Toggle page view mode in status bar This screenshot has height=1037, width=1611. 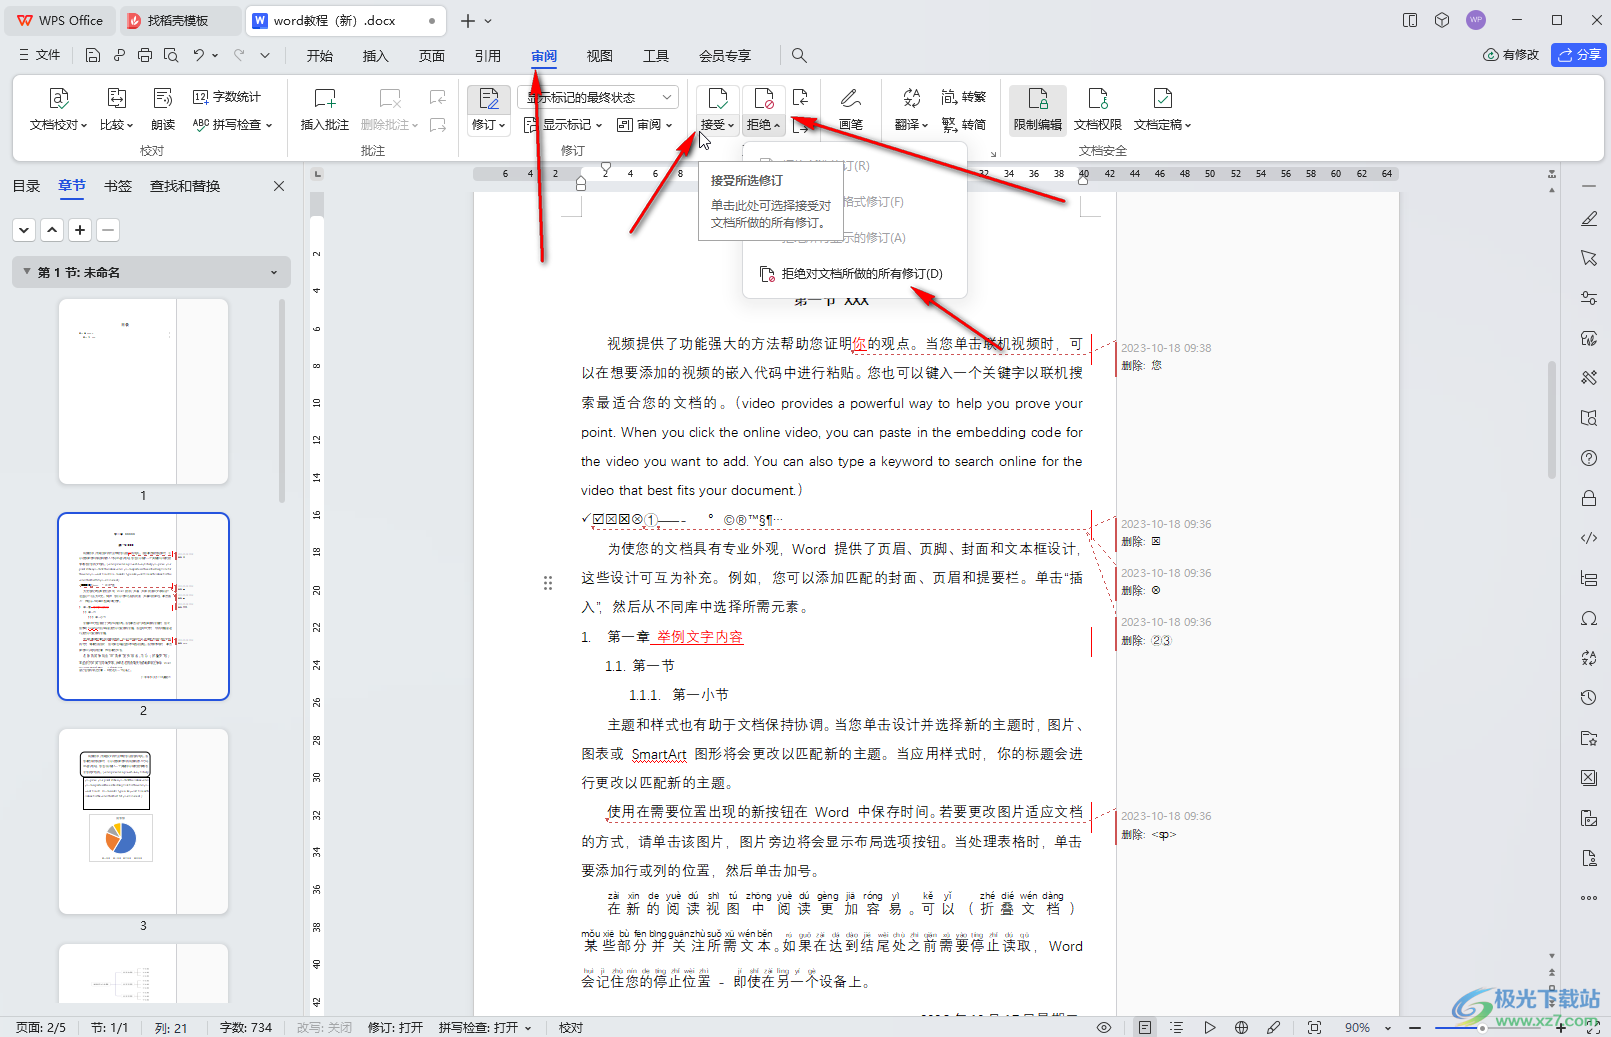[x=1145, y=1027]
